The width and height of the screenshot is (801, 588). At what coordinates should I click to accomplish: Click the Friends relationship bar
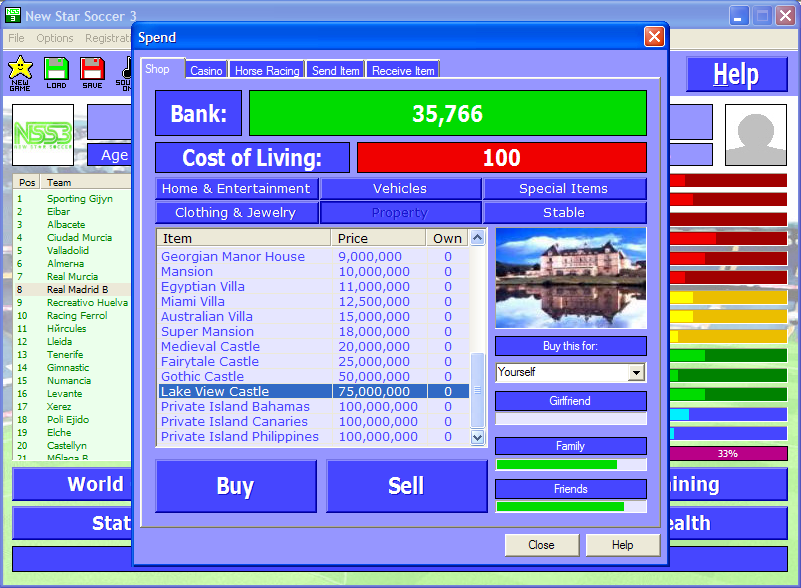point(570,507)
